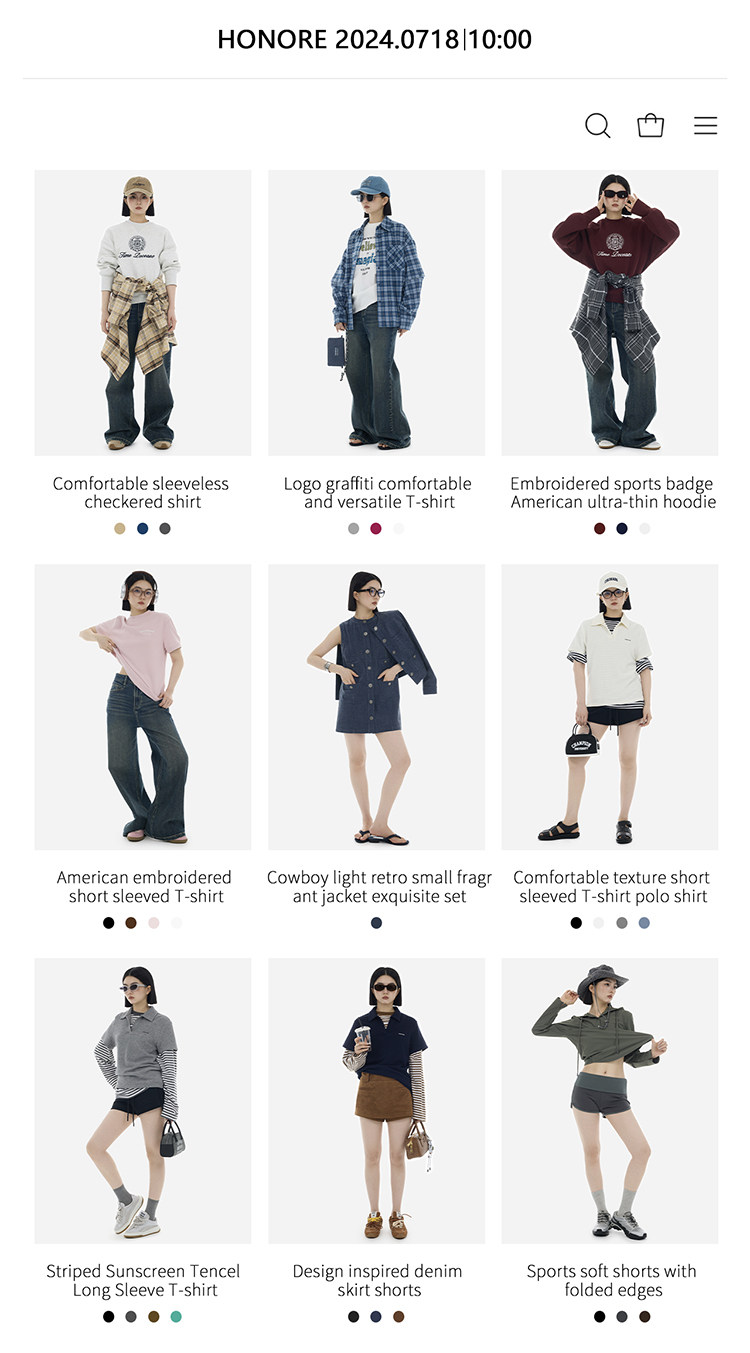Open the Cowboy denim jacket set image
The width and height of the screenshot is (750, 1353).
coord(377,707)
